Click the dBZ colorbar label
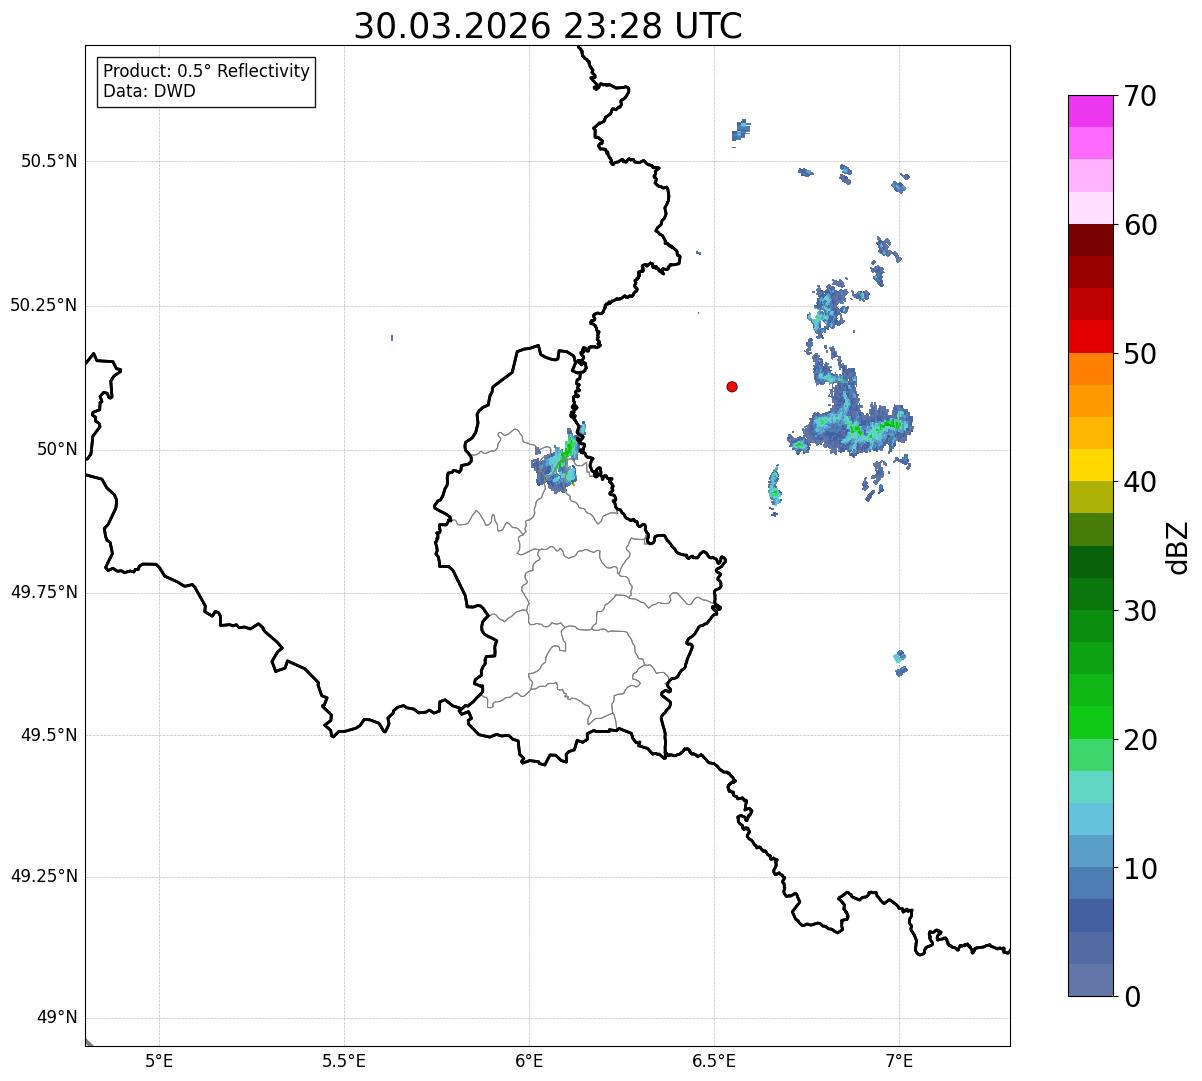The width and height of the screenshot is (1202, 1081). click(1179, 547)
